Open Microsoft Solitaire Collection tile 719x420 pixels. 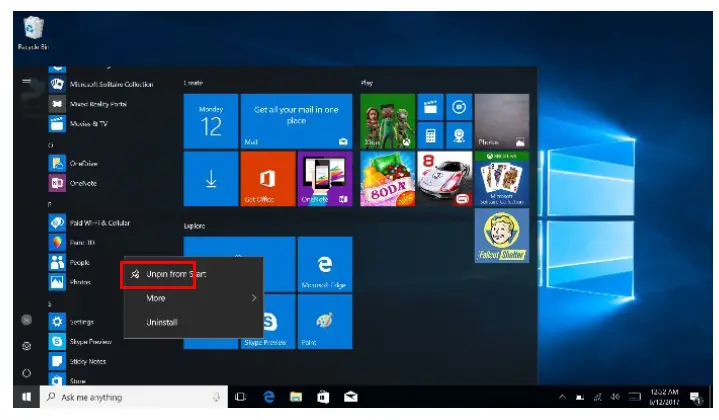click(502, 178)
